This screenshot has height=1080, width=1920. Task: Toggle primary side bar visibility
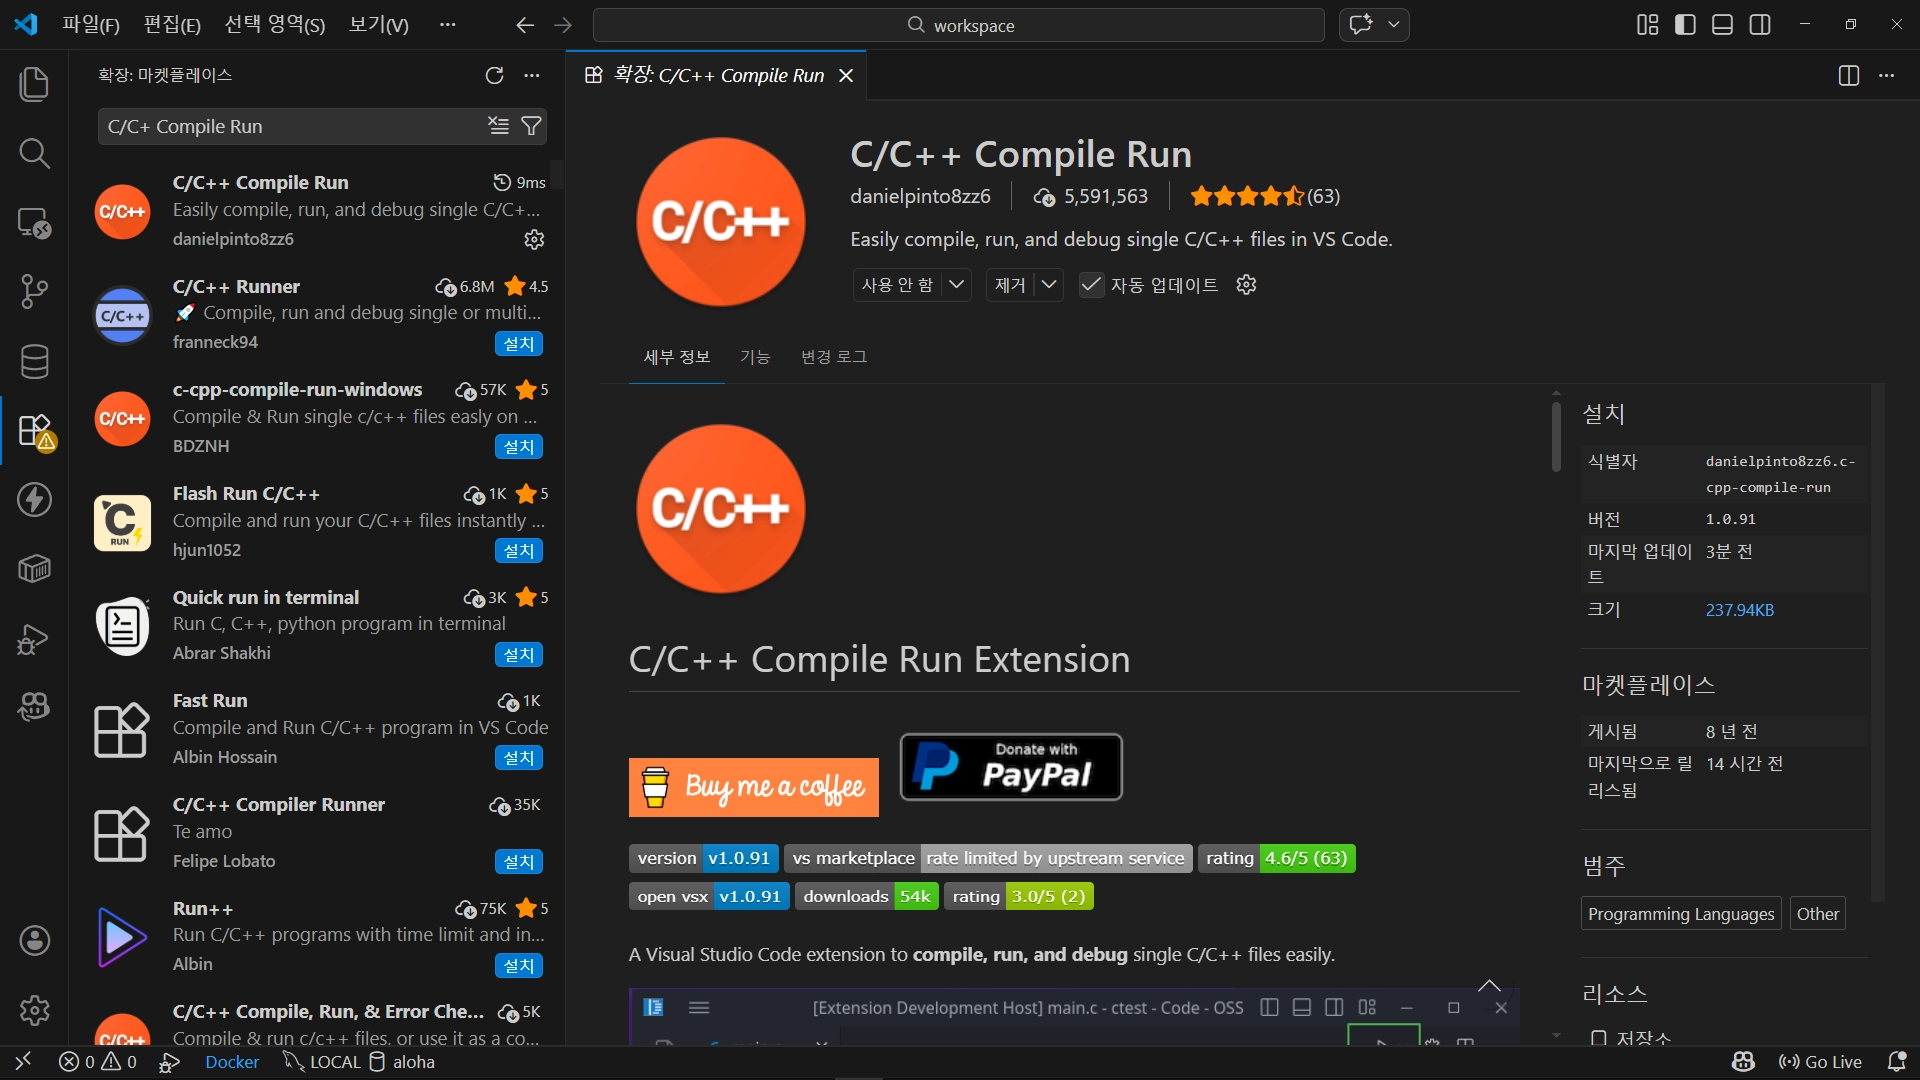[1685, 25]
